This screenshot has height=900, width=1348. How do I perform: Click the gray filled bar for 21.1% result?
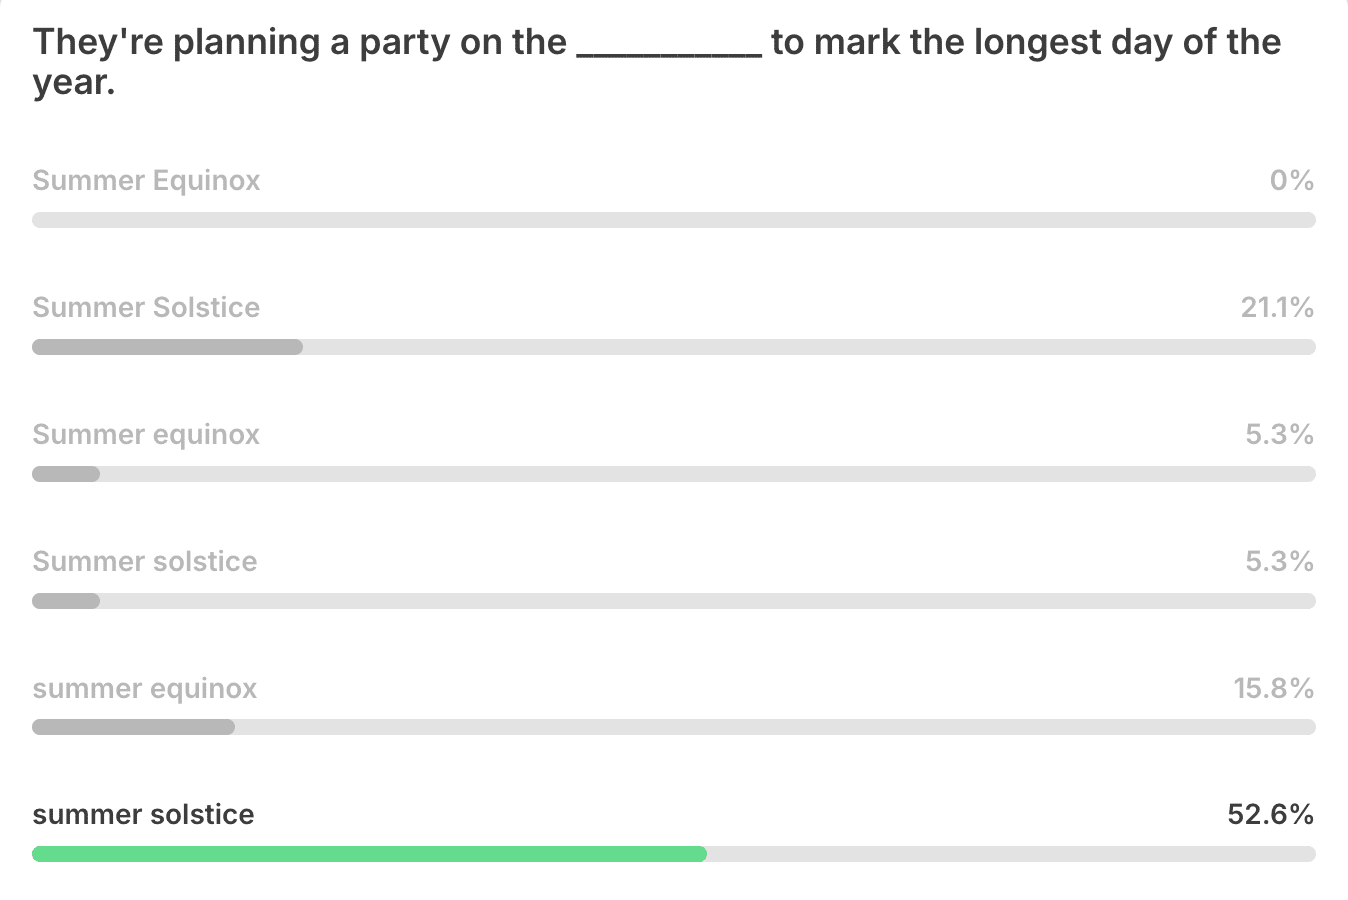167,347
